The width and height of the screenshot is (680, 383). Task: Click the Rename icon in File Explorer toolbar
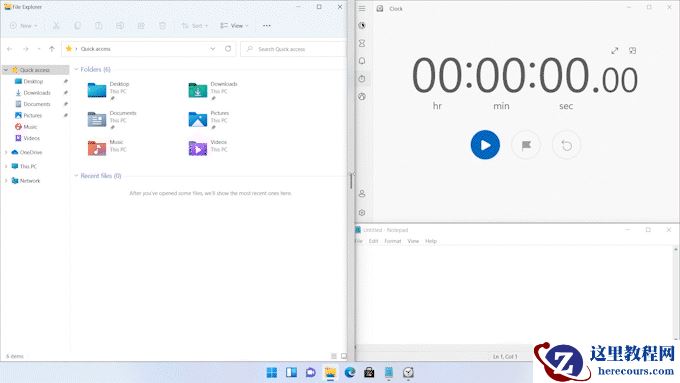pos(120,26)
